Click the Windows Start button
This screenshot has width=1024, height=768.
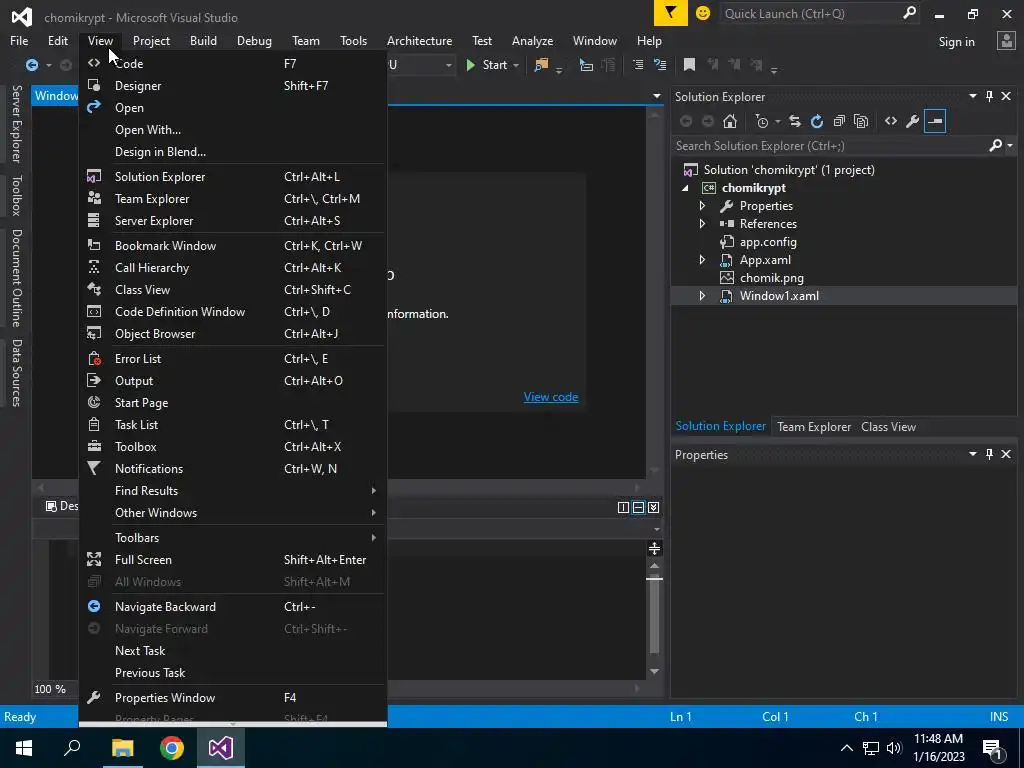click(x=24, y=748)
